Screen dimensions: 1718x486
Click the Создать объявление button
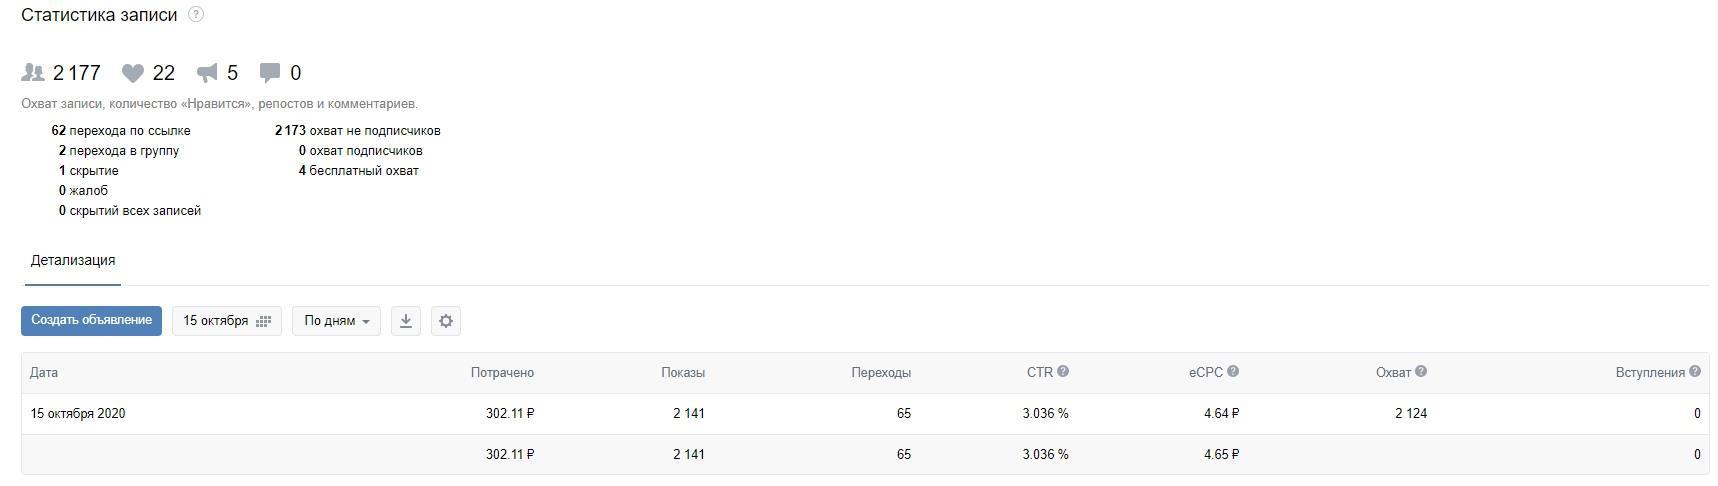point(91,321)
